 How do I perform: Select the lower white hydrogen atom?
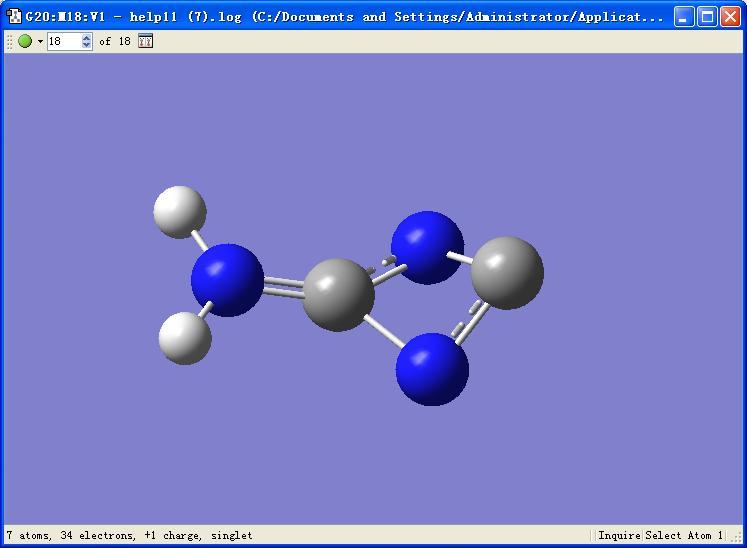(x=185, y=338)
